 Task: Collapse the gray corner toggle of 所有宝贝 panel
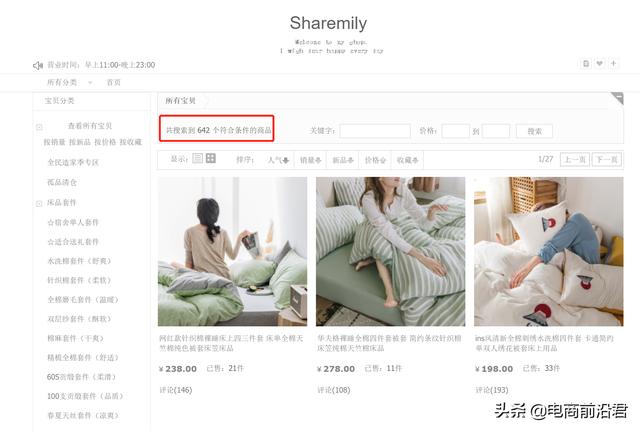(617, 98)
